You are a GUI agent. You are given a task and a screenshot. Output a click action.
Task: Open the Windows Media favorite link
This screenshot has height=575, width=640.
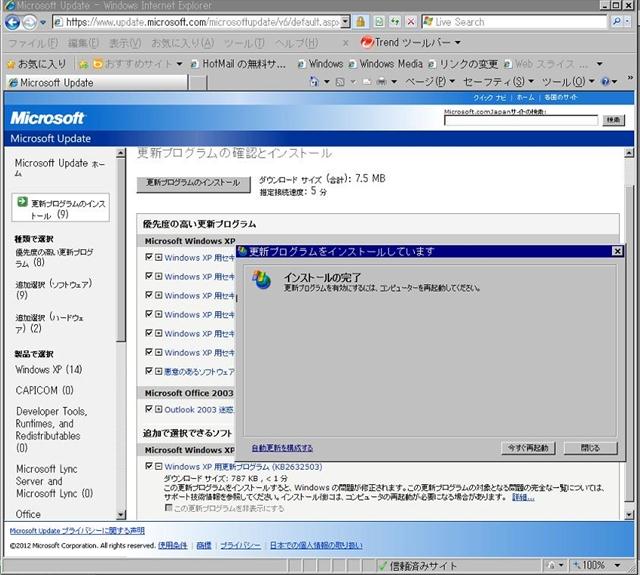point(386,64)
